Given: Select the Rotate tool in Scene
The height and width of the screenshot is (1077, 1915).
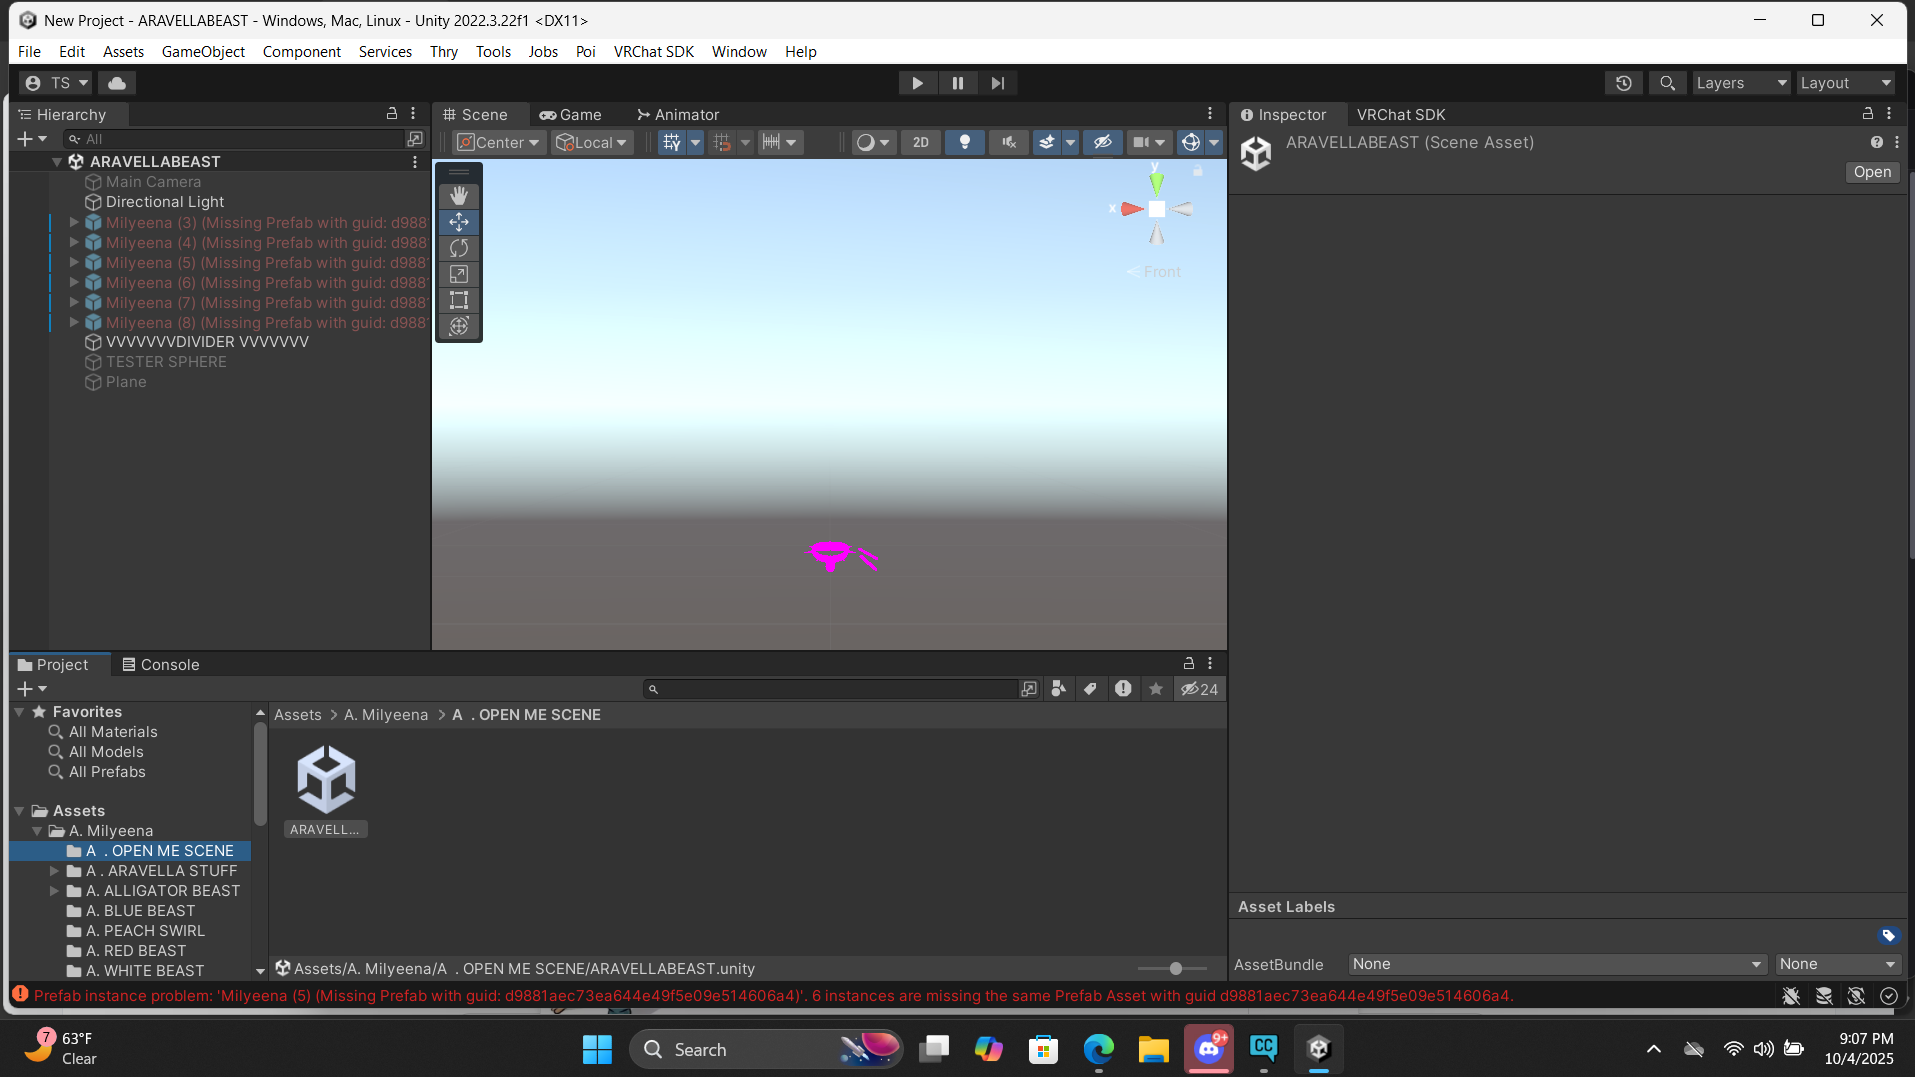Looking at the screenshot, I should click(x=459, y=248).
